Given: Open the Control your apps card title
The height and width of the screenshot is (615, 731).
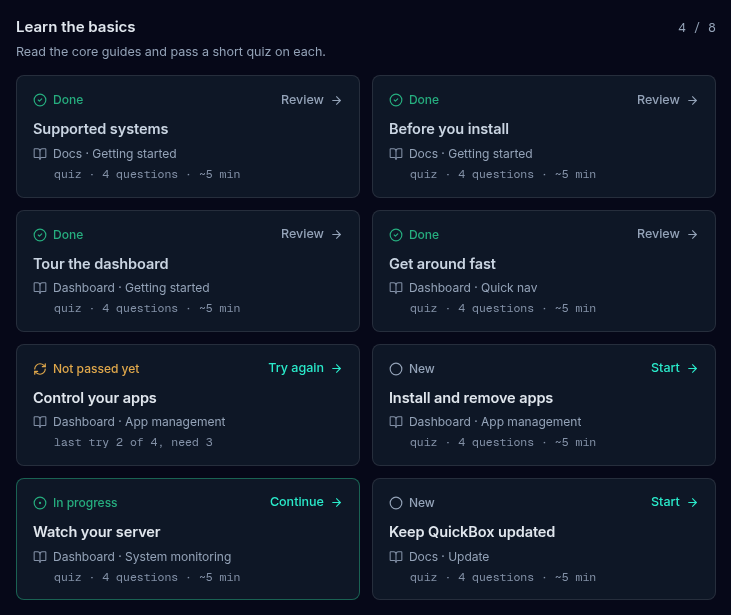Looking at the screenshot, I should coord(95,398).
